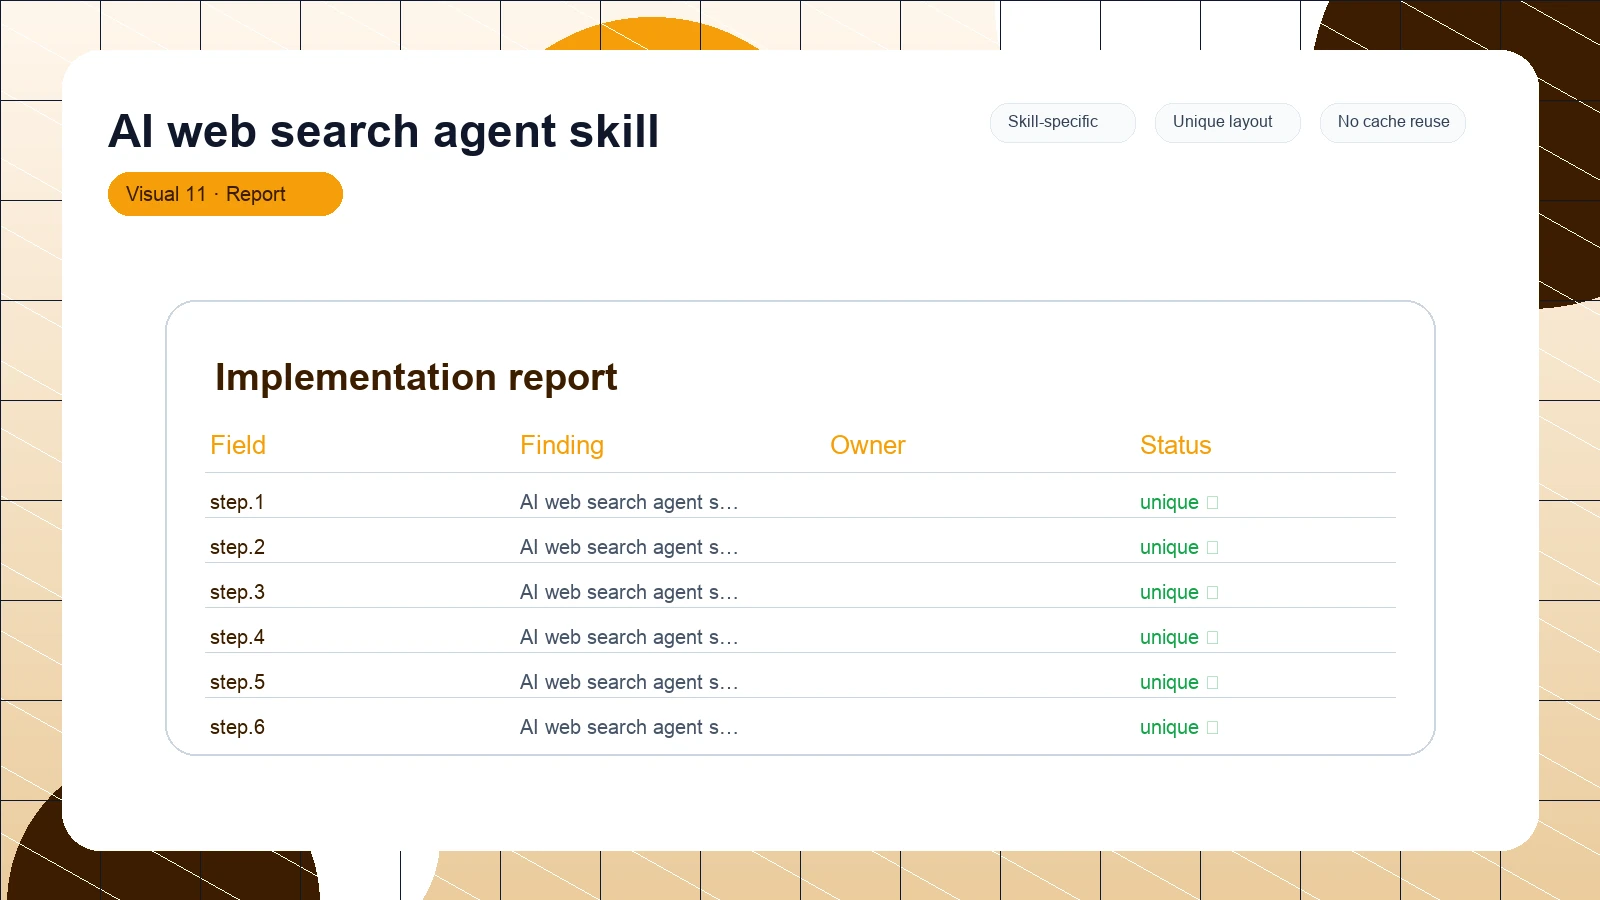Click the finding text in step.4 row

[x=629, y=637]
